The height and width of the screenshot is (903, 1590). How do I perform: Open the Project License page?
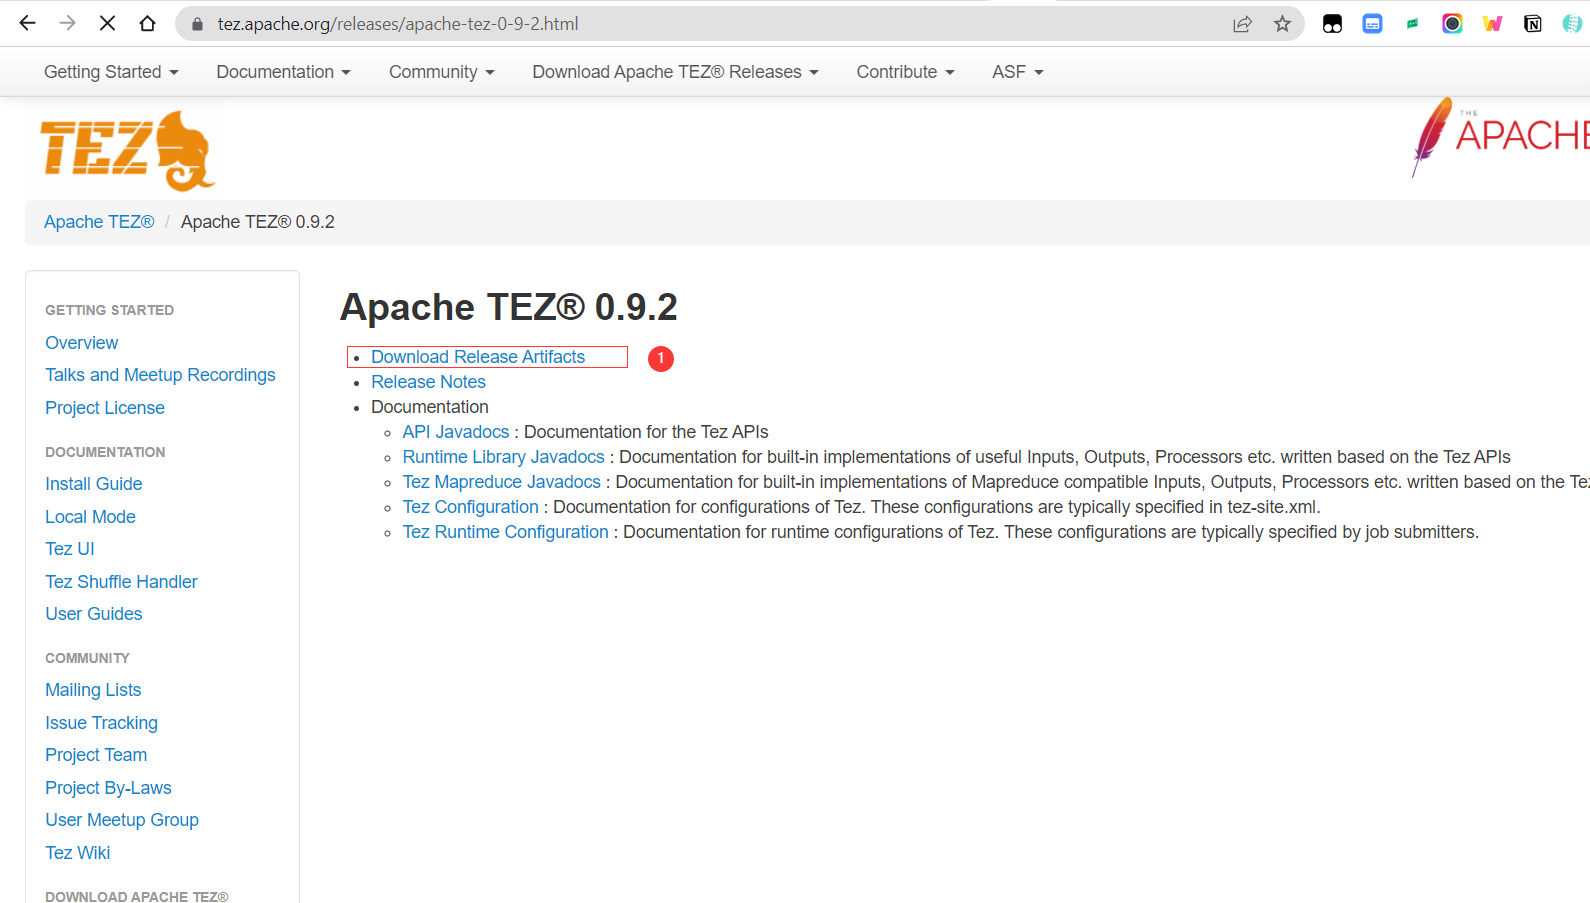[105, 408]
